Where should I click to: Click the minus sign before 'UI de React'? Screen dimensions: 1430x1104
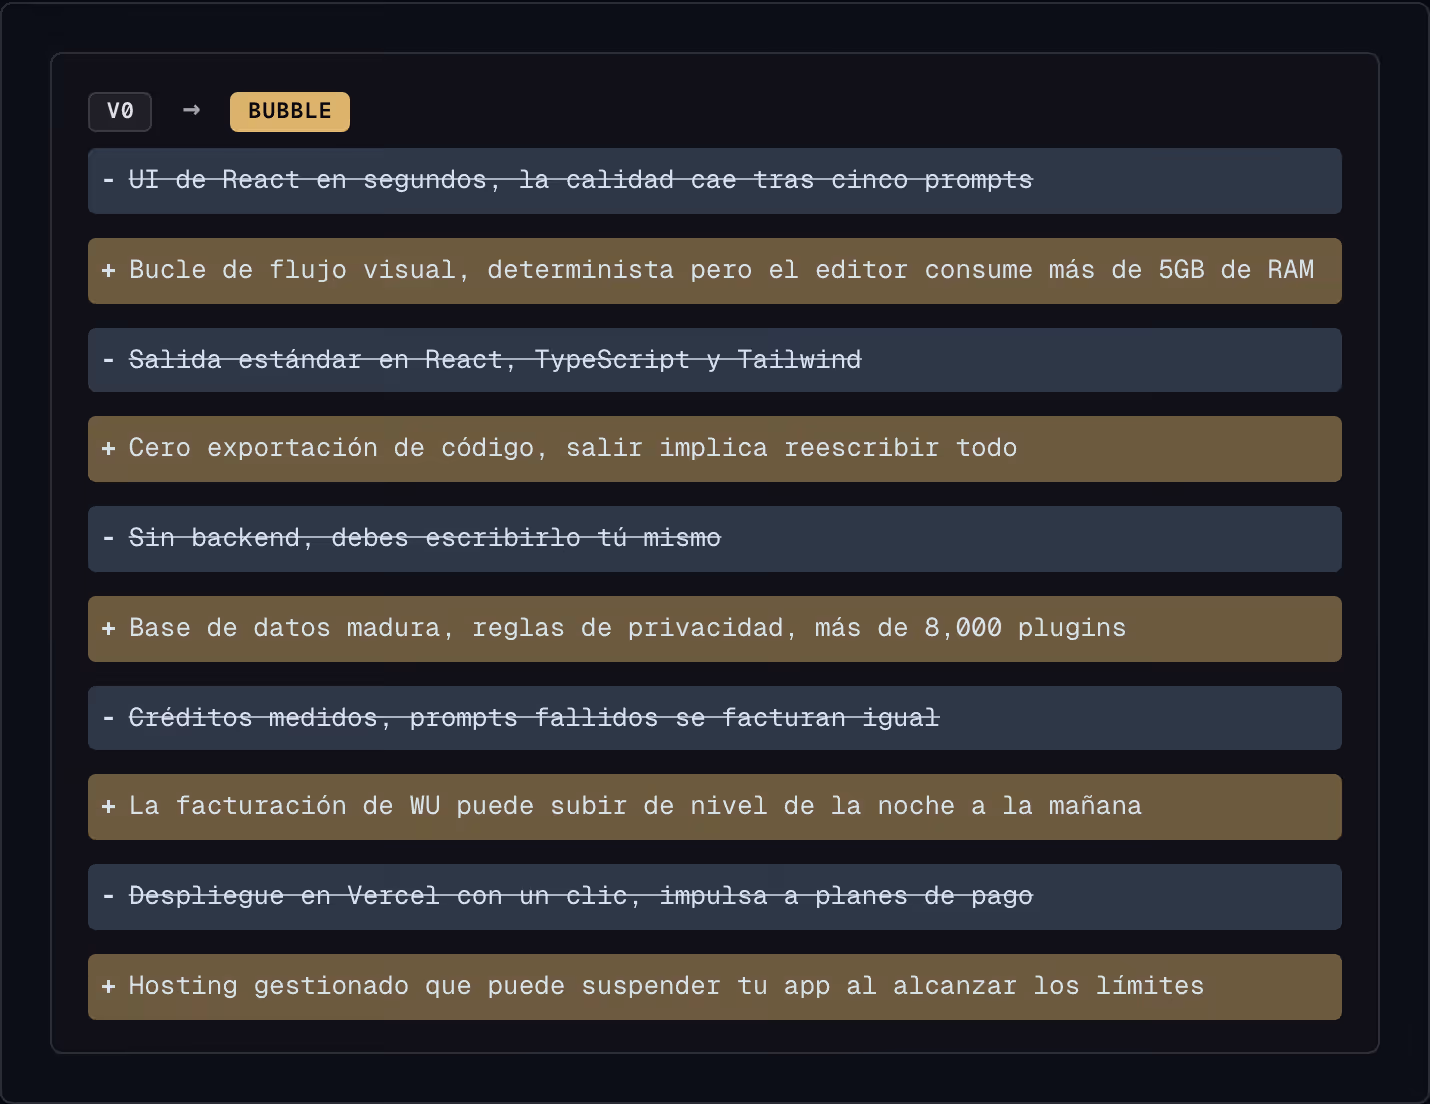108,181
